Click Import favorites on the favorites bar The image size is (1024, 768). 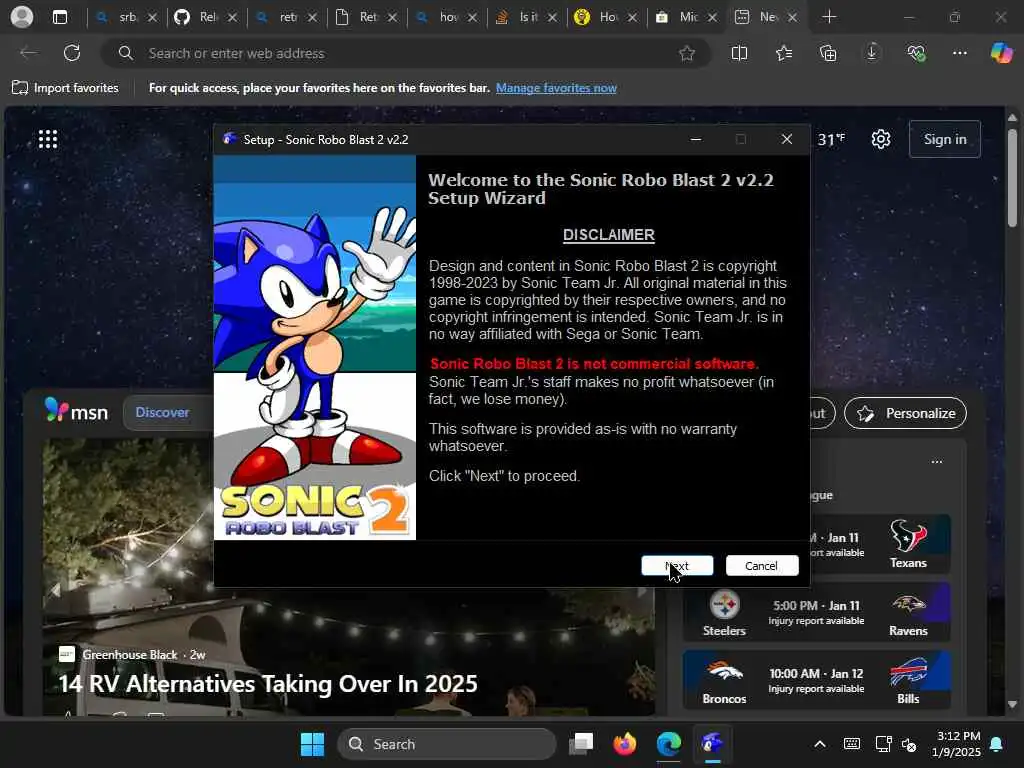point(65,88)
